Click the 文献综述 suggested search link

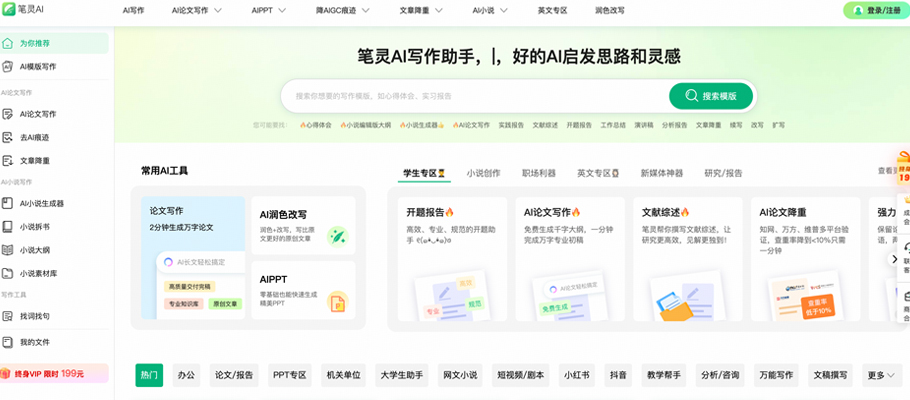point(545,125)
